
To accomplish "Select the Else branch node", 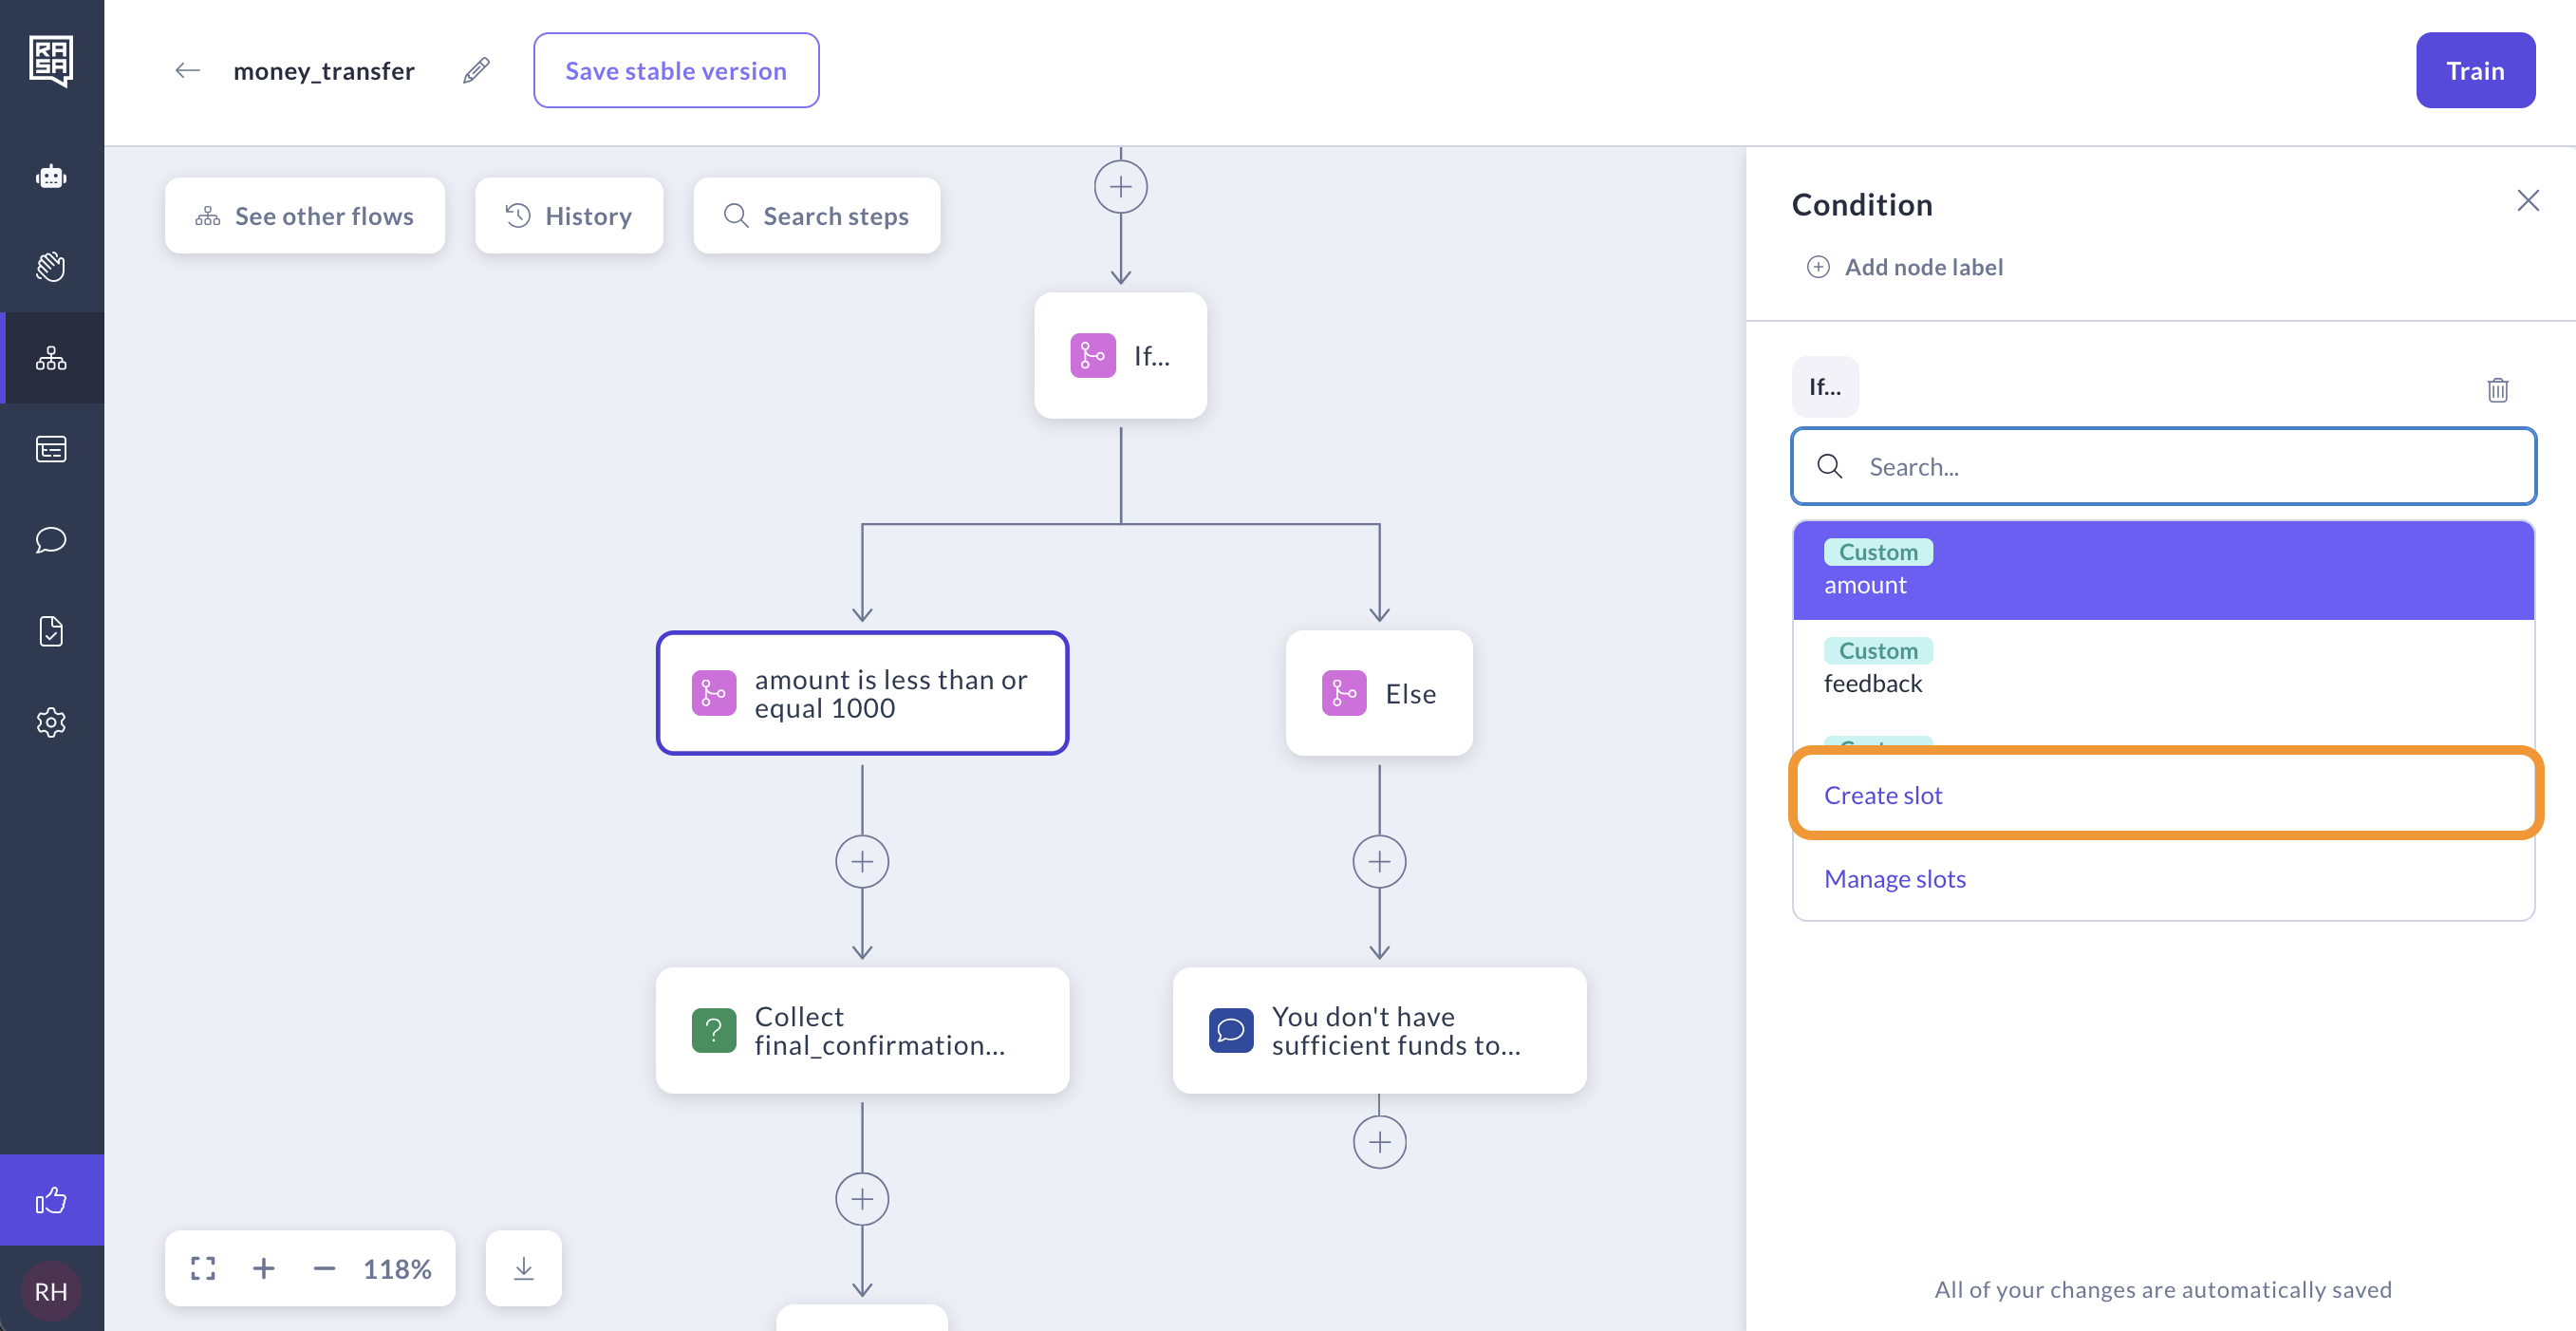I will pos(1378,693).
